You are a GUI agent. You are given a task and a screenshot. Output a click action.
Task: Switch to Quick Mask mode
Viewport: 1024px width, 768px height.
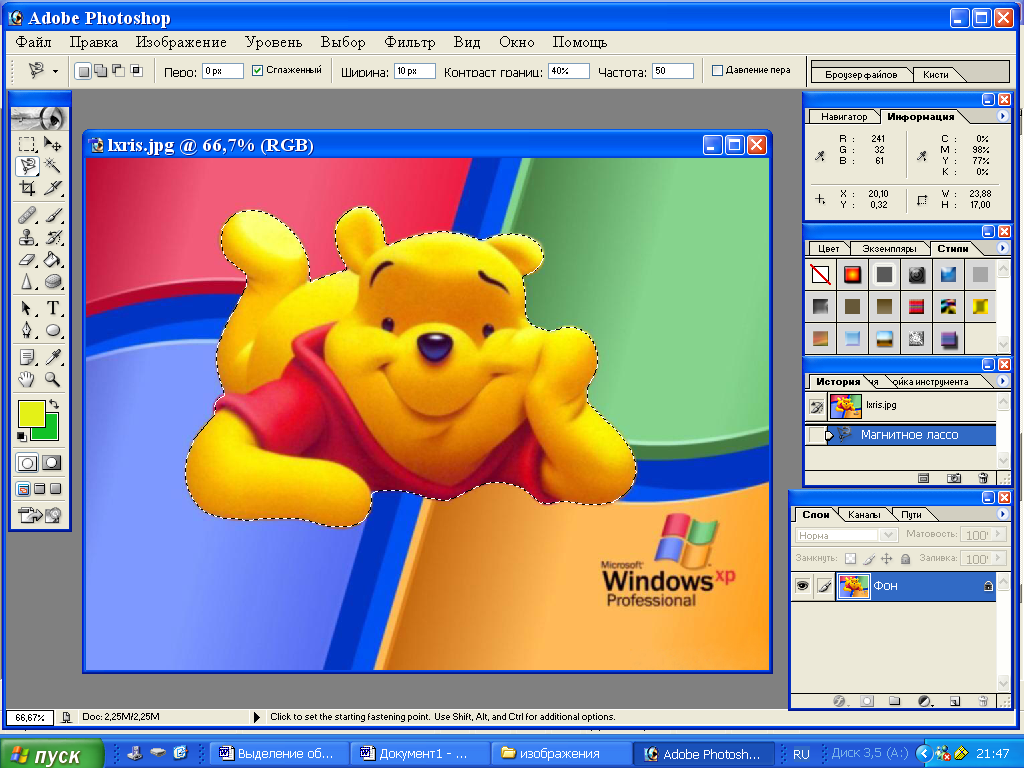52,463
